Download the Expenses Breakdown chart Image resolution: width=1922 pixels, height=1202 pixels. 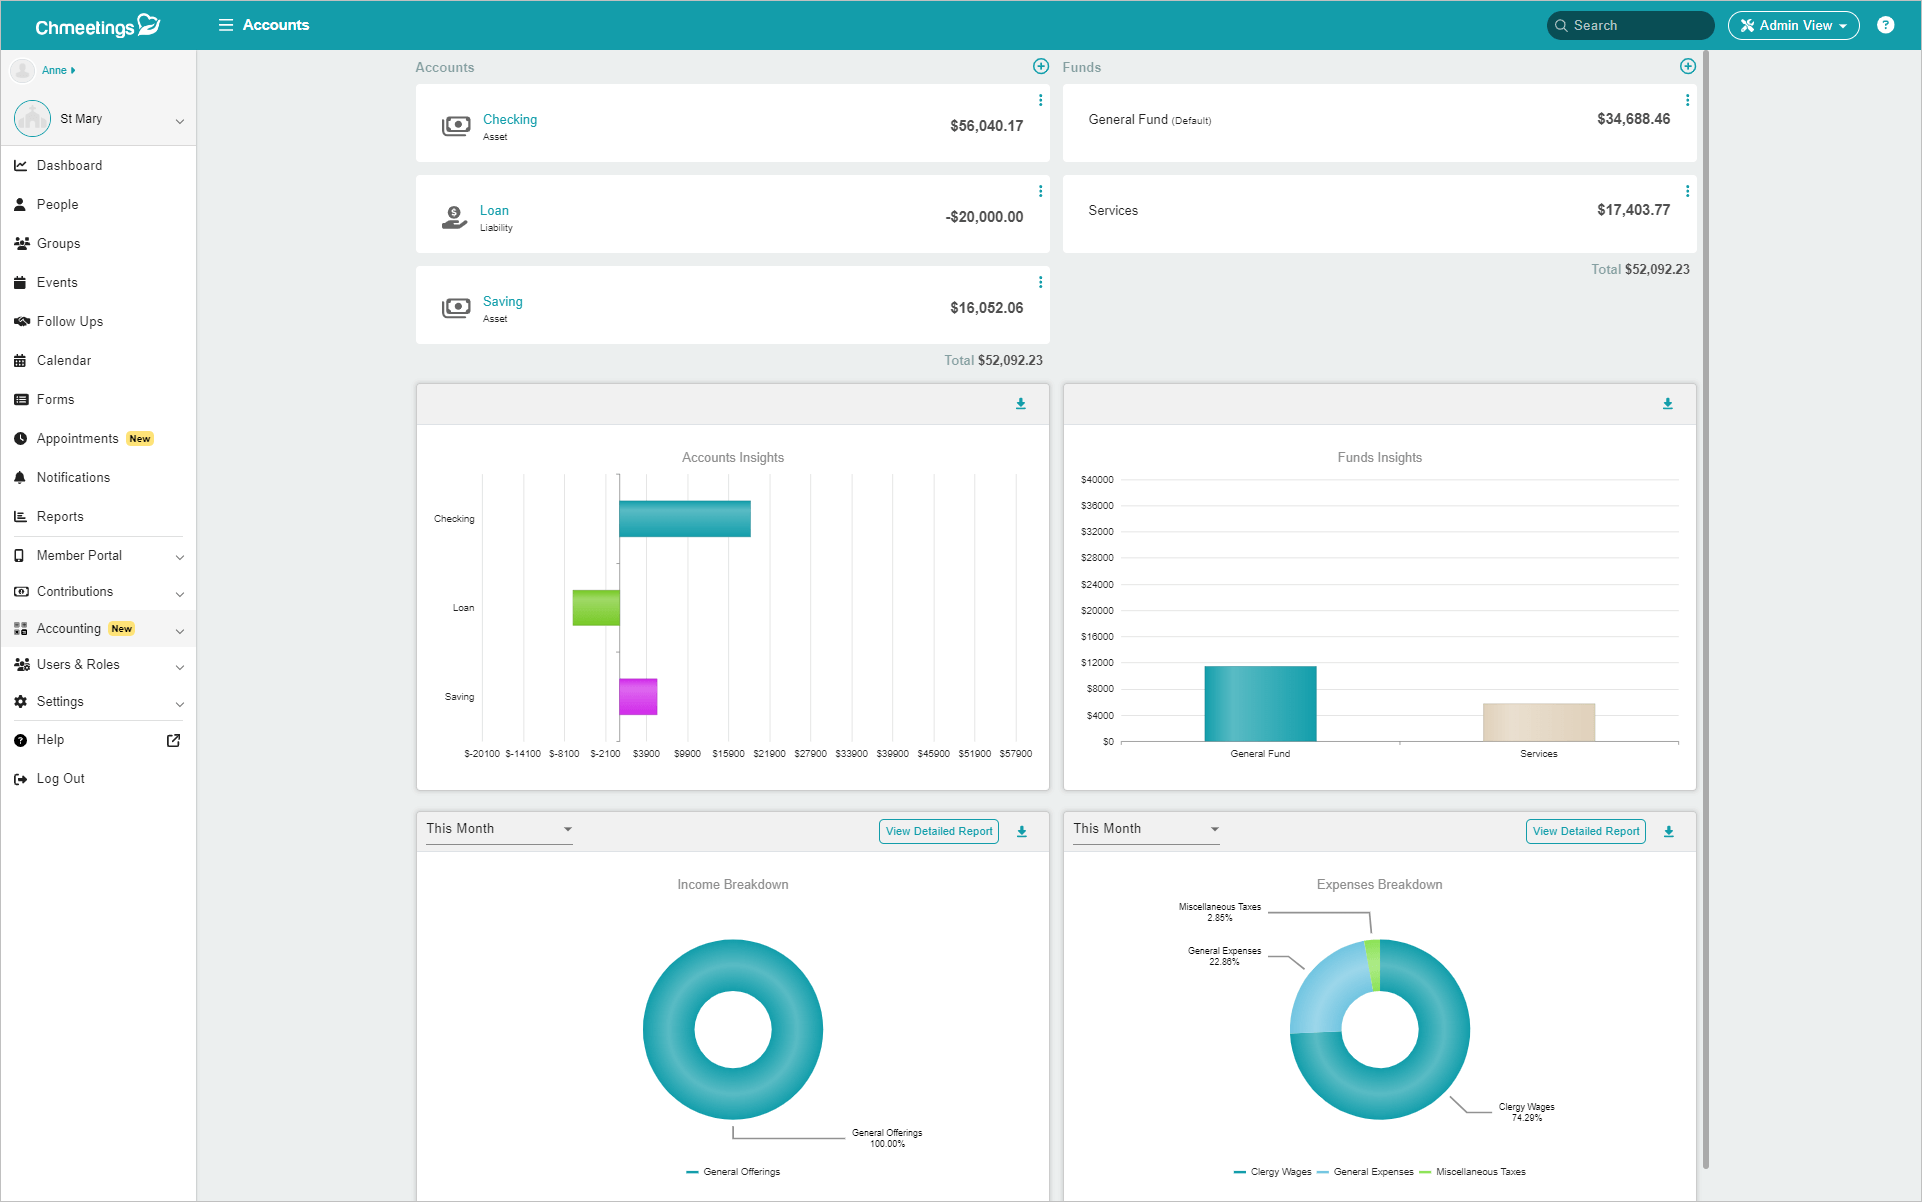point(1669,831)
